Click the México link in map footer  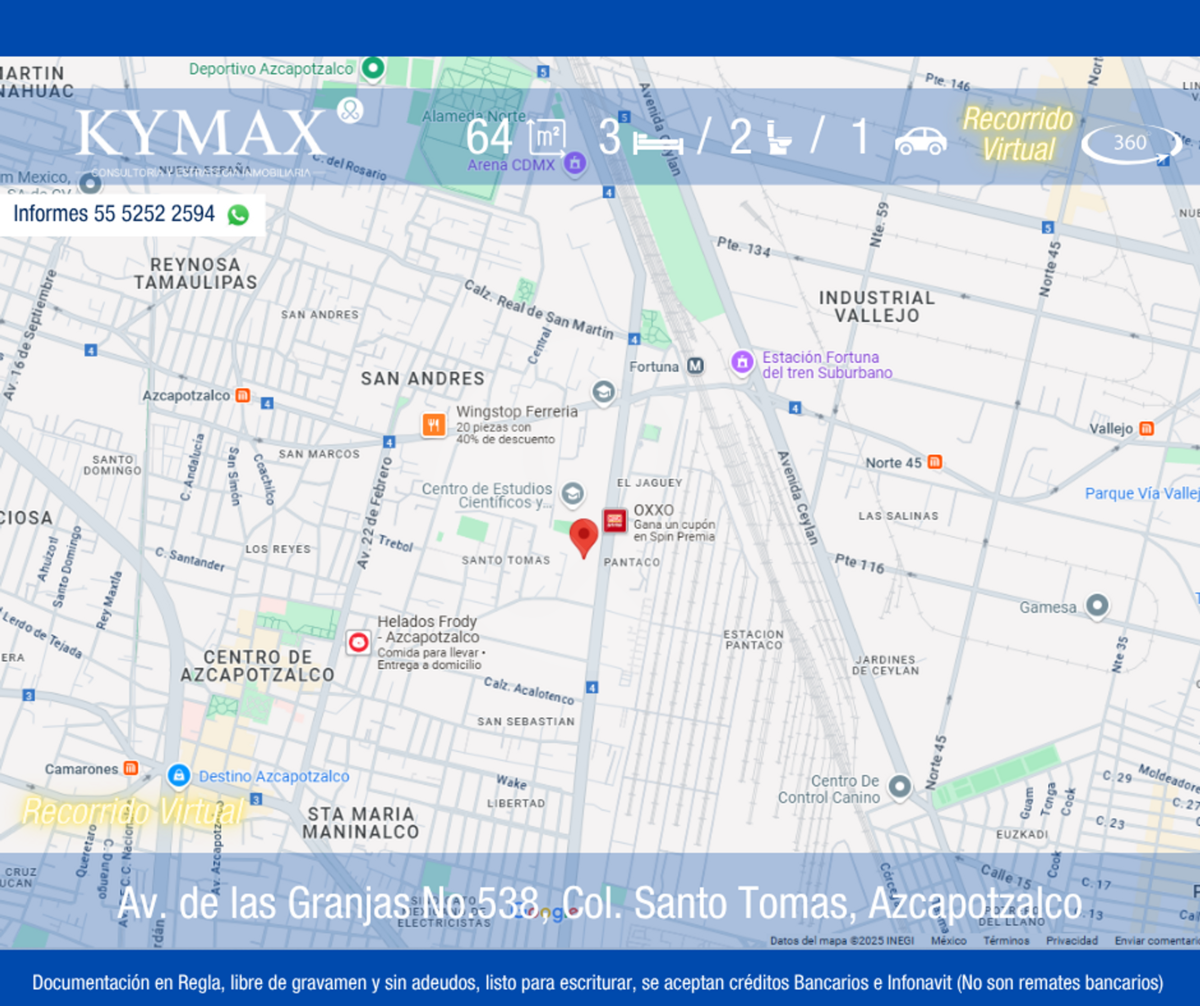pos(949,940)
